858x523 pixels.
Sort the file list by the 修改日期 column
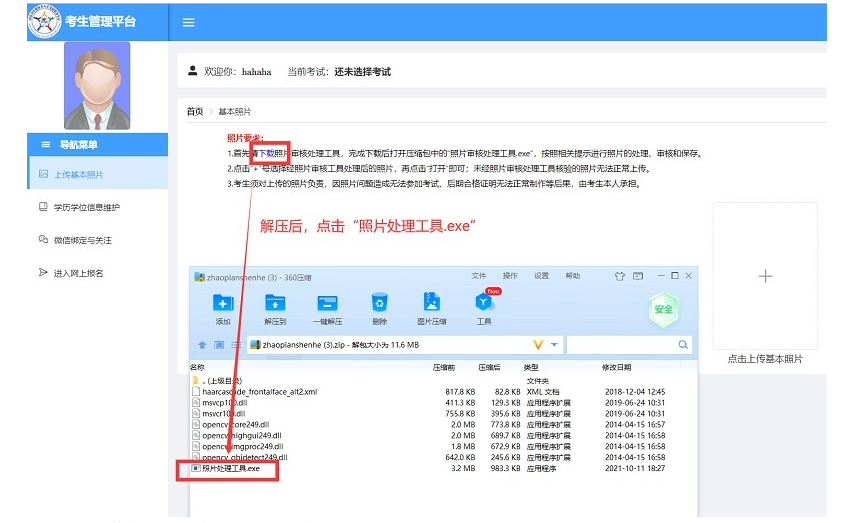coord(617,368)
